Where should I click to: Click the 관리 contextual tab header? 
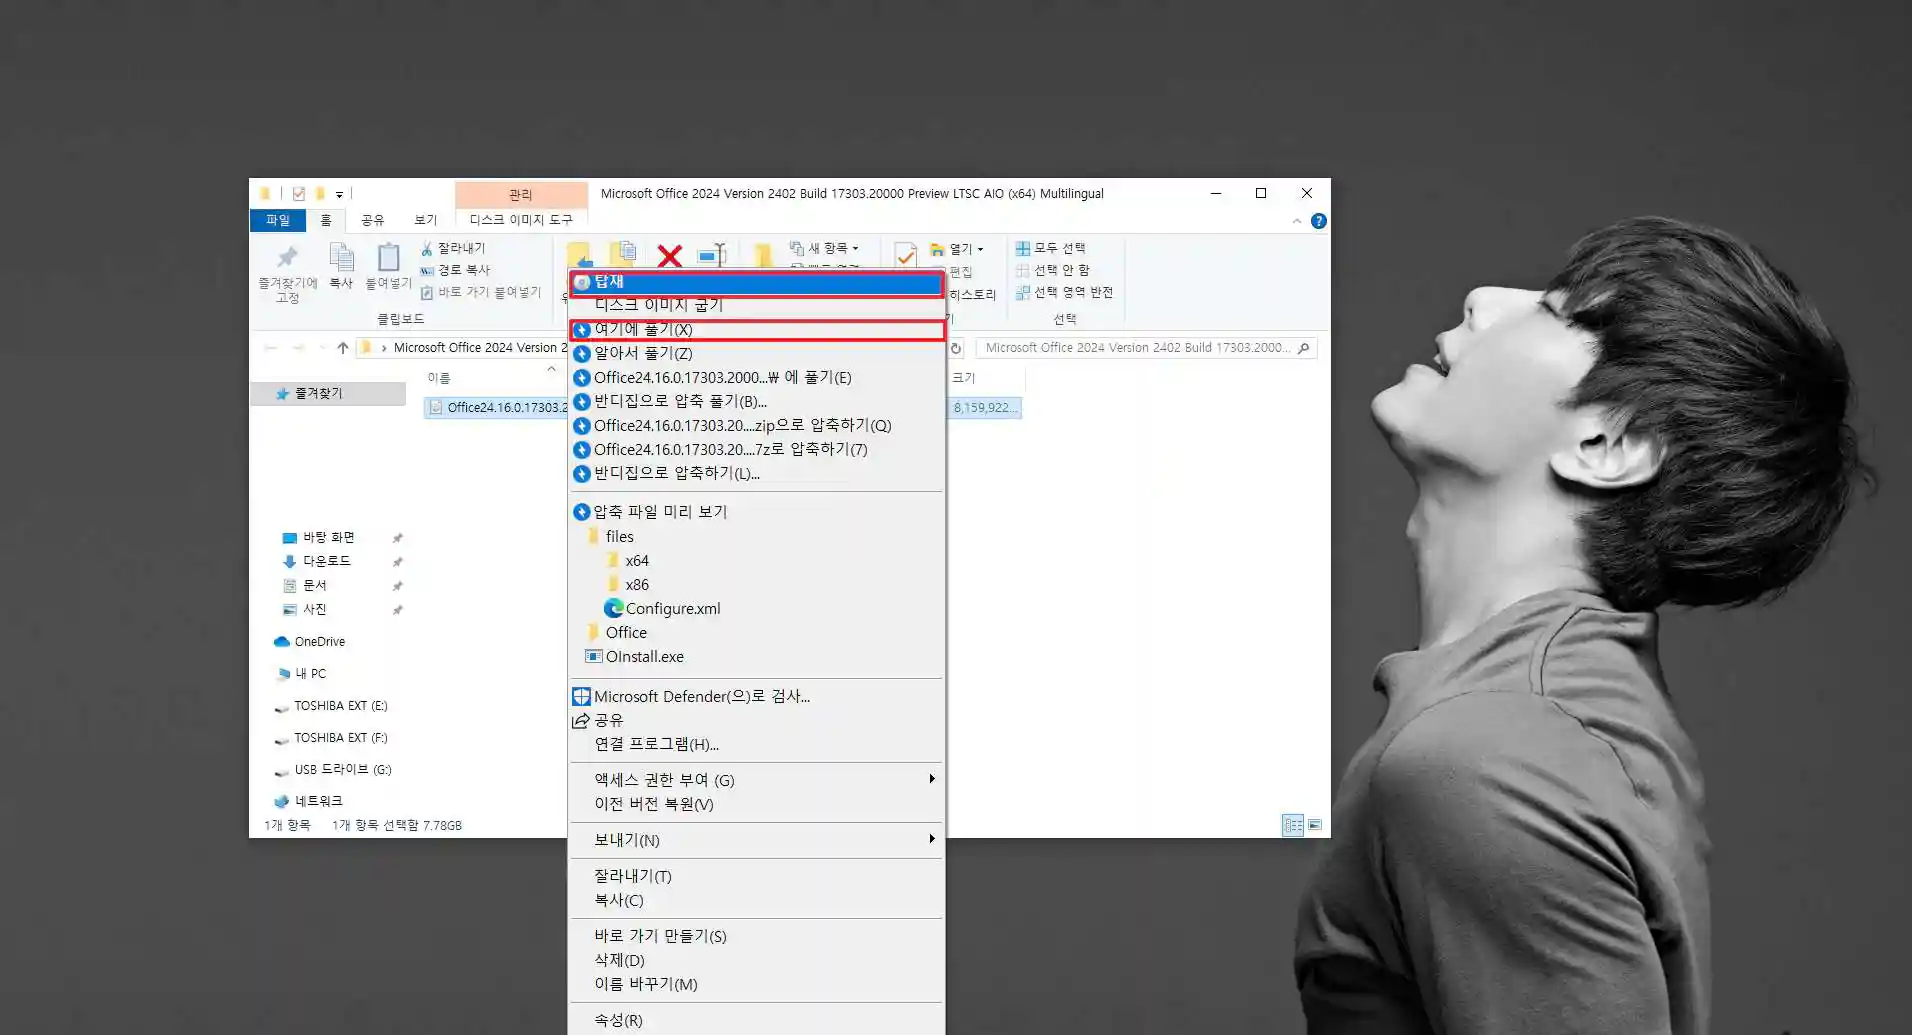[521, 194]
